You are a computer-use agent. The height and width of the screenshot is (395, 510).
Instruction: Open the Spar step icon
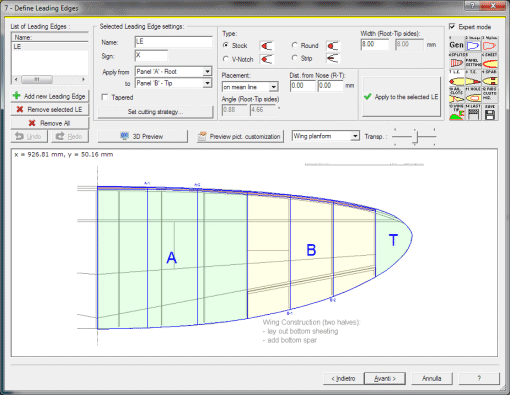(489, 78)
